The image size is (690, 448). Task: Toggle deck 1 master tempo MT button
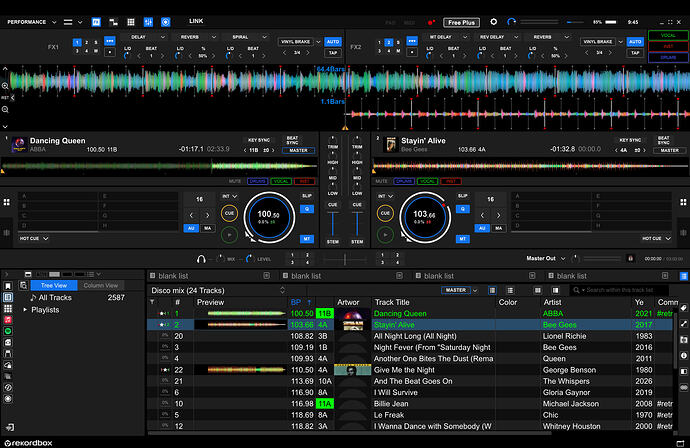click(x=307, y=239)
